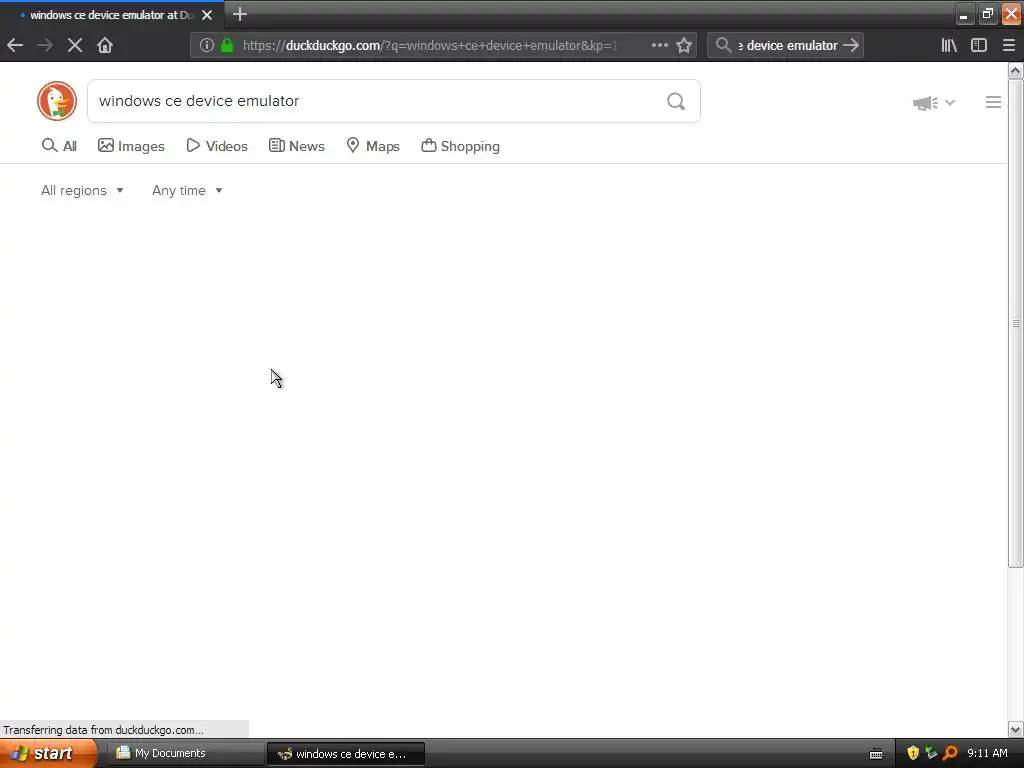Image resolution: width=1024 pixels, height=768 pixels.
Task: Switch to News results
Action: click(297, 146)
